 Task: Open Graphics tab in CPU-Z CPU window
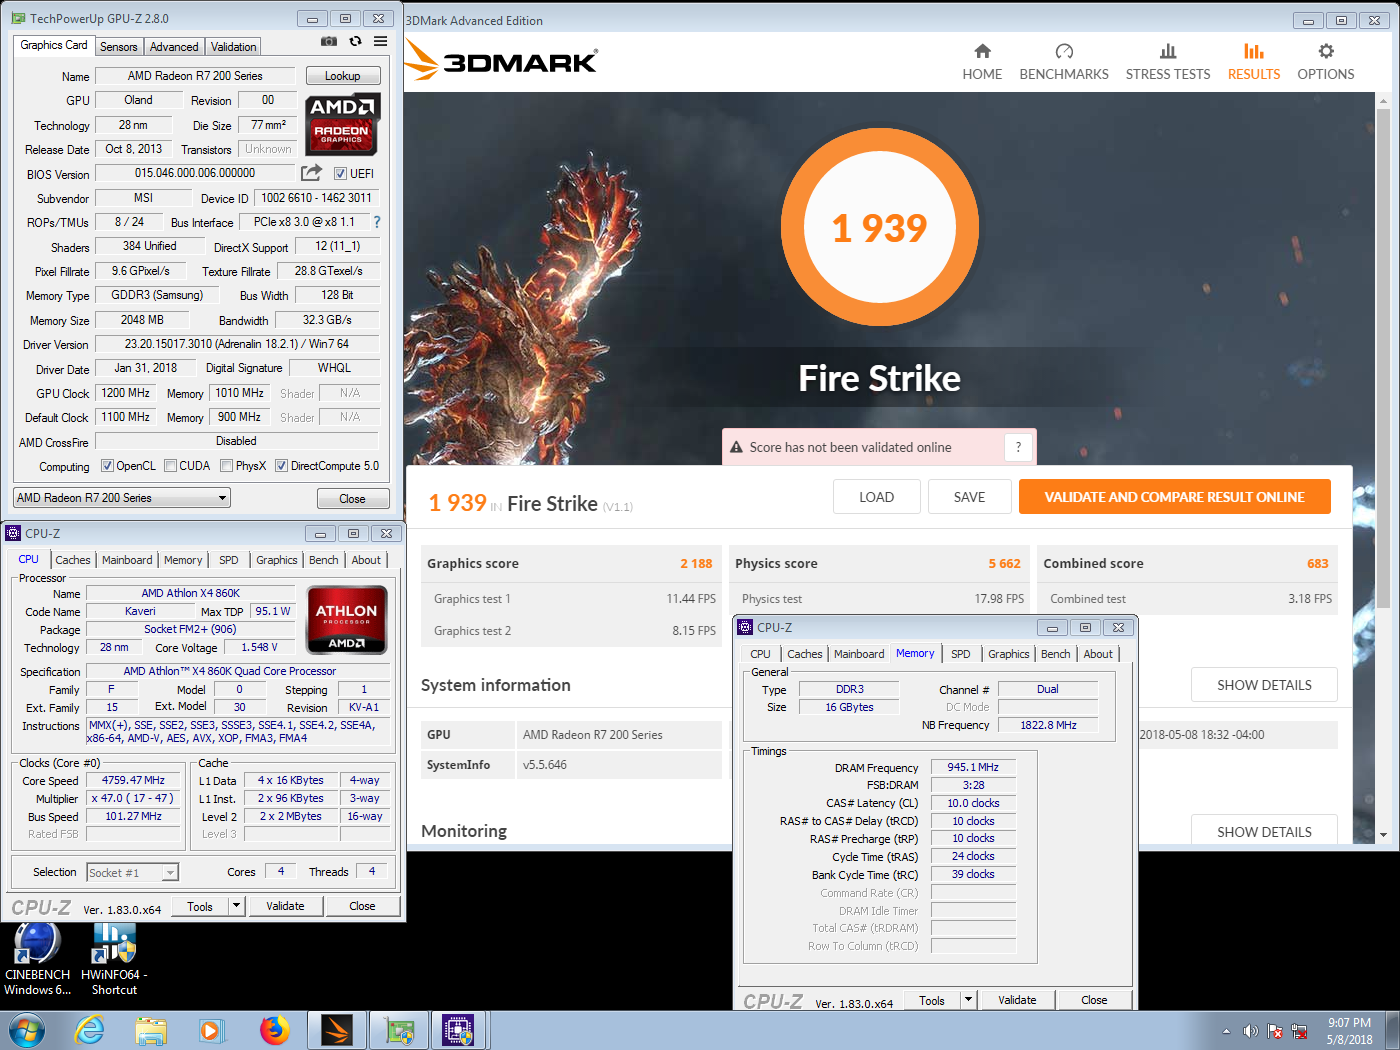pyautogui.click(x=276, y=560)
